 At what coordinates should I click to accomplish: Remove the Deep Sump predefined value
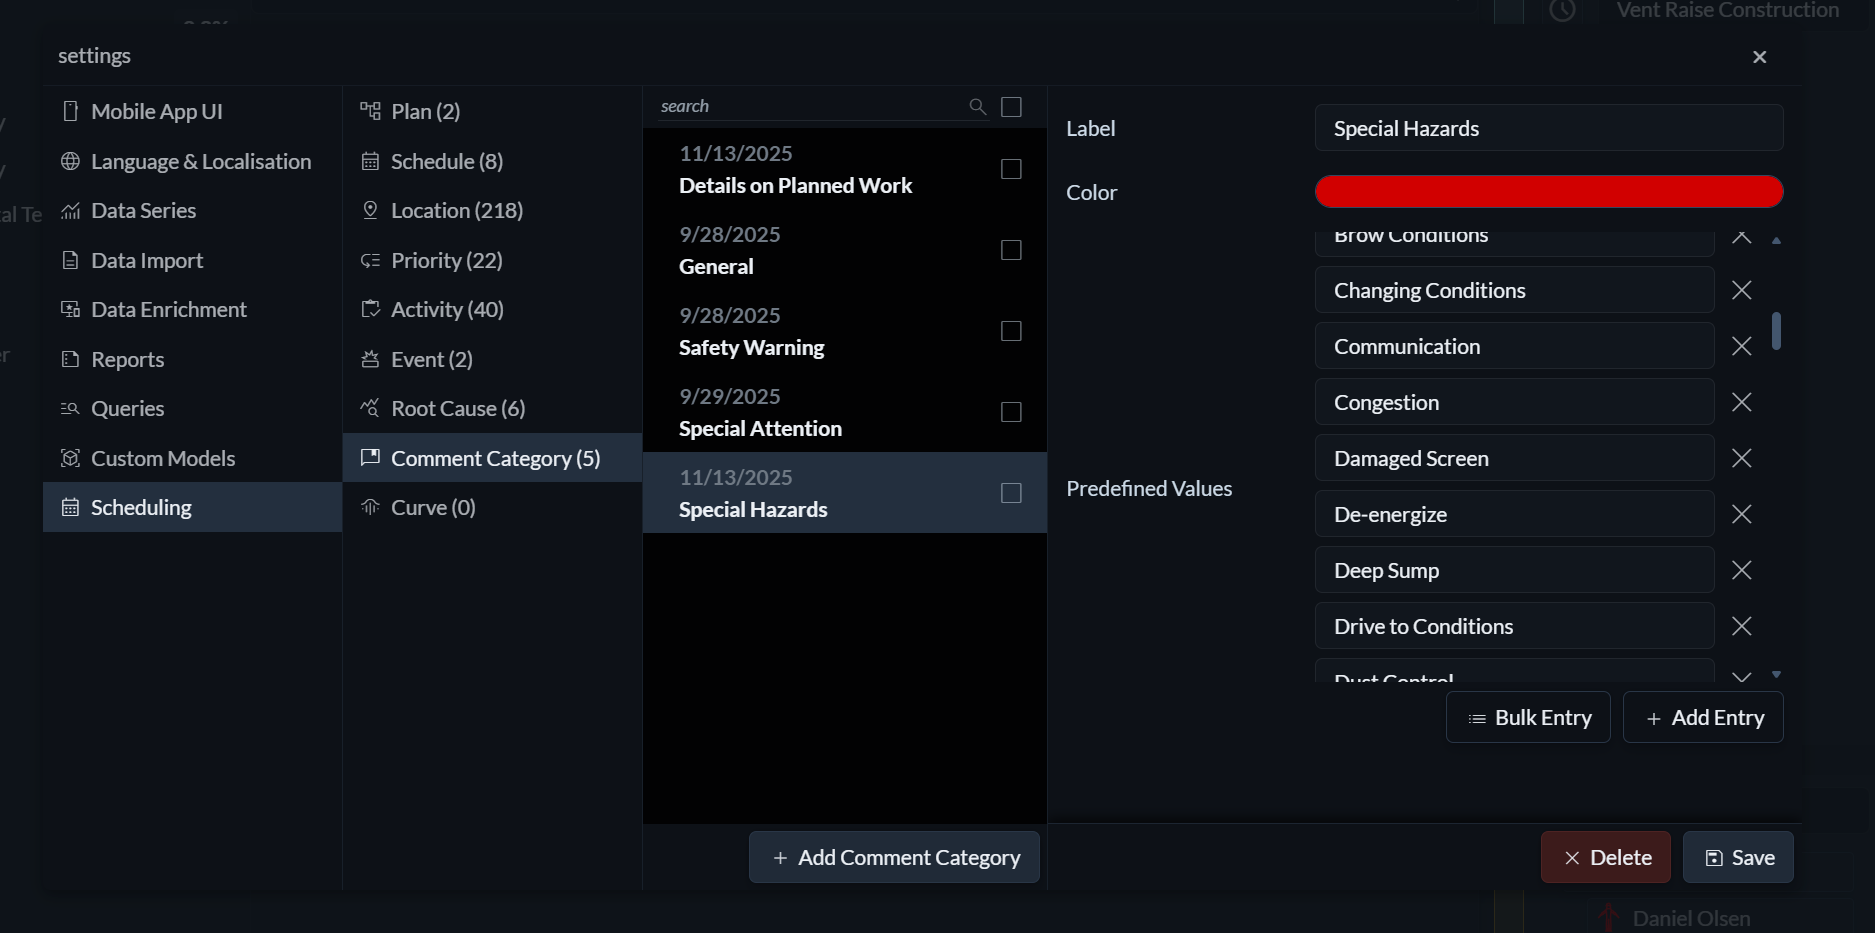pyautogui.click(x=1741, y=570)
